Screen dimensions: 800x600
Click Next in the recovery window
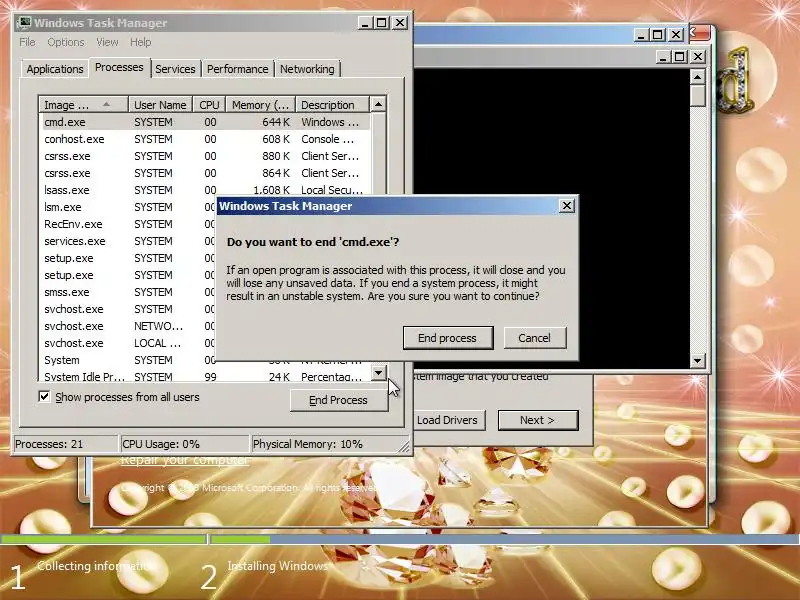click(538, 420)
